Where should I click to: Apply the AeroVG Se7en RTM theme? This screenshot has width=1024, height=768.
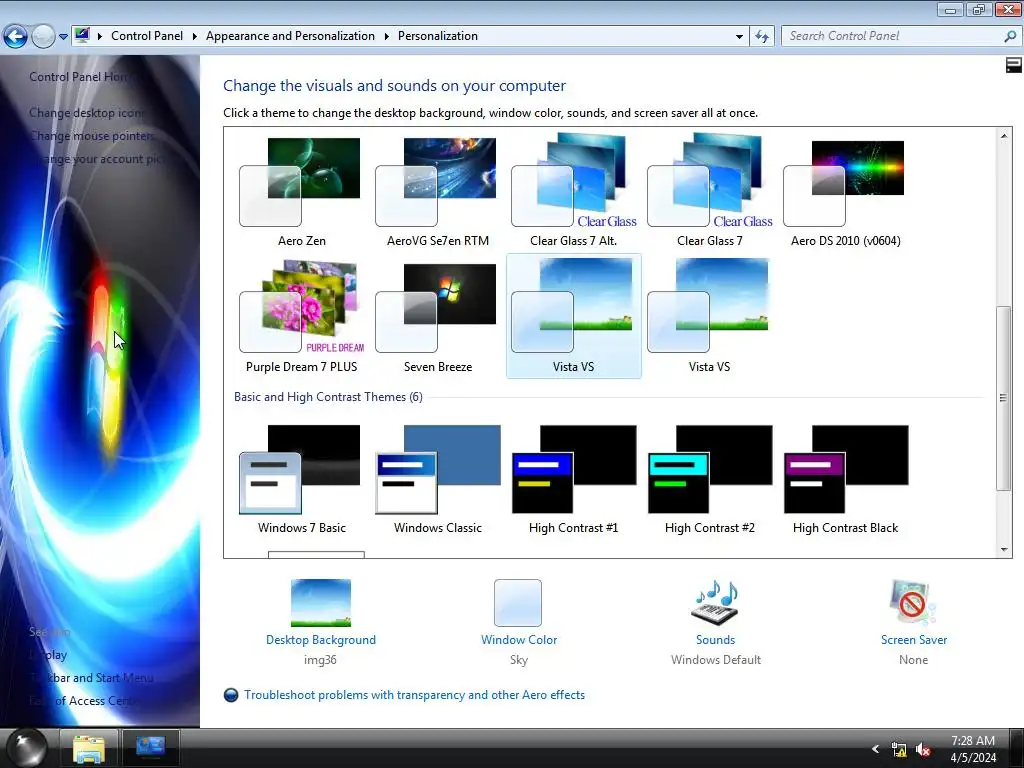[437, 189]
